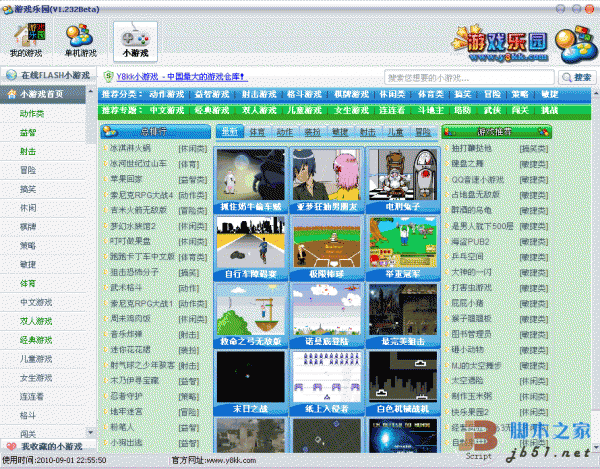600x469 pixels.
Task: Click 格斗游戏 in 推荐分类 bar
Action: tap(305, 94)
